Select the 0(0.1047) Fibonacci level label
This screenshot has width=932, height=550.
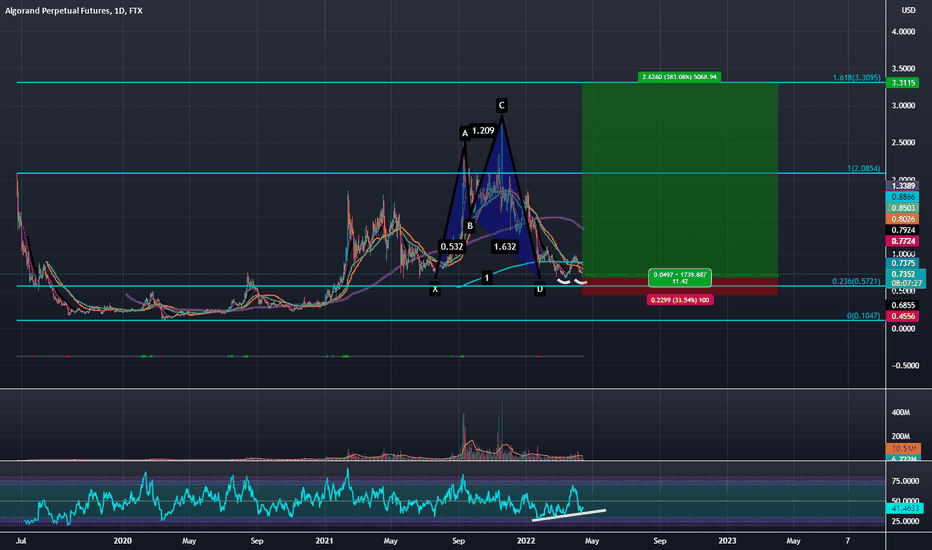[864, 316]
